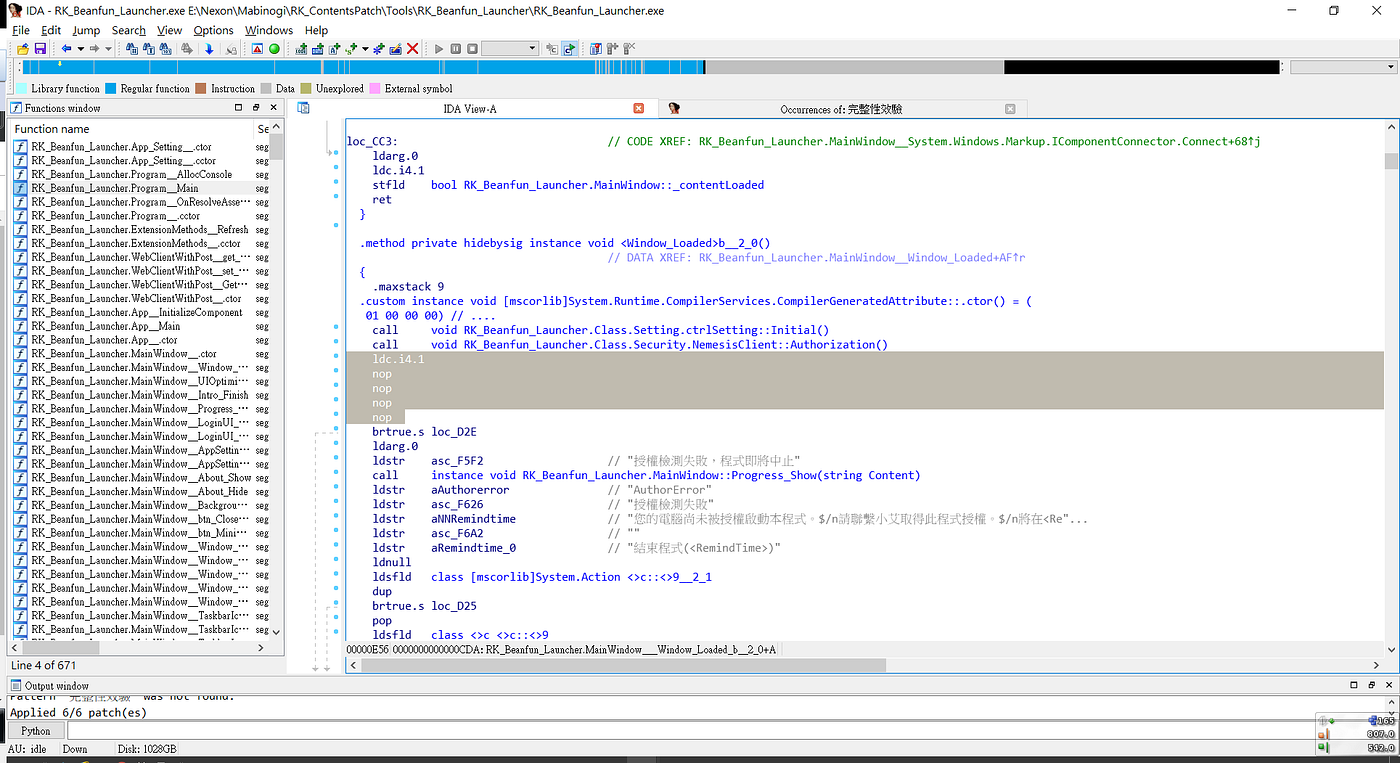Screen dimensions: 1400x763
Task: Activate the Python button in Output window
Action: 36,731
